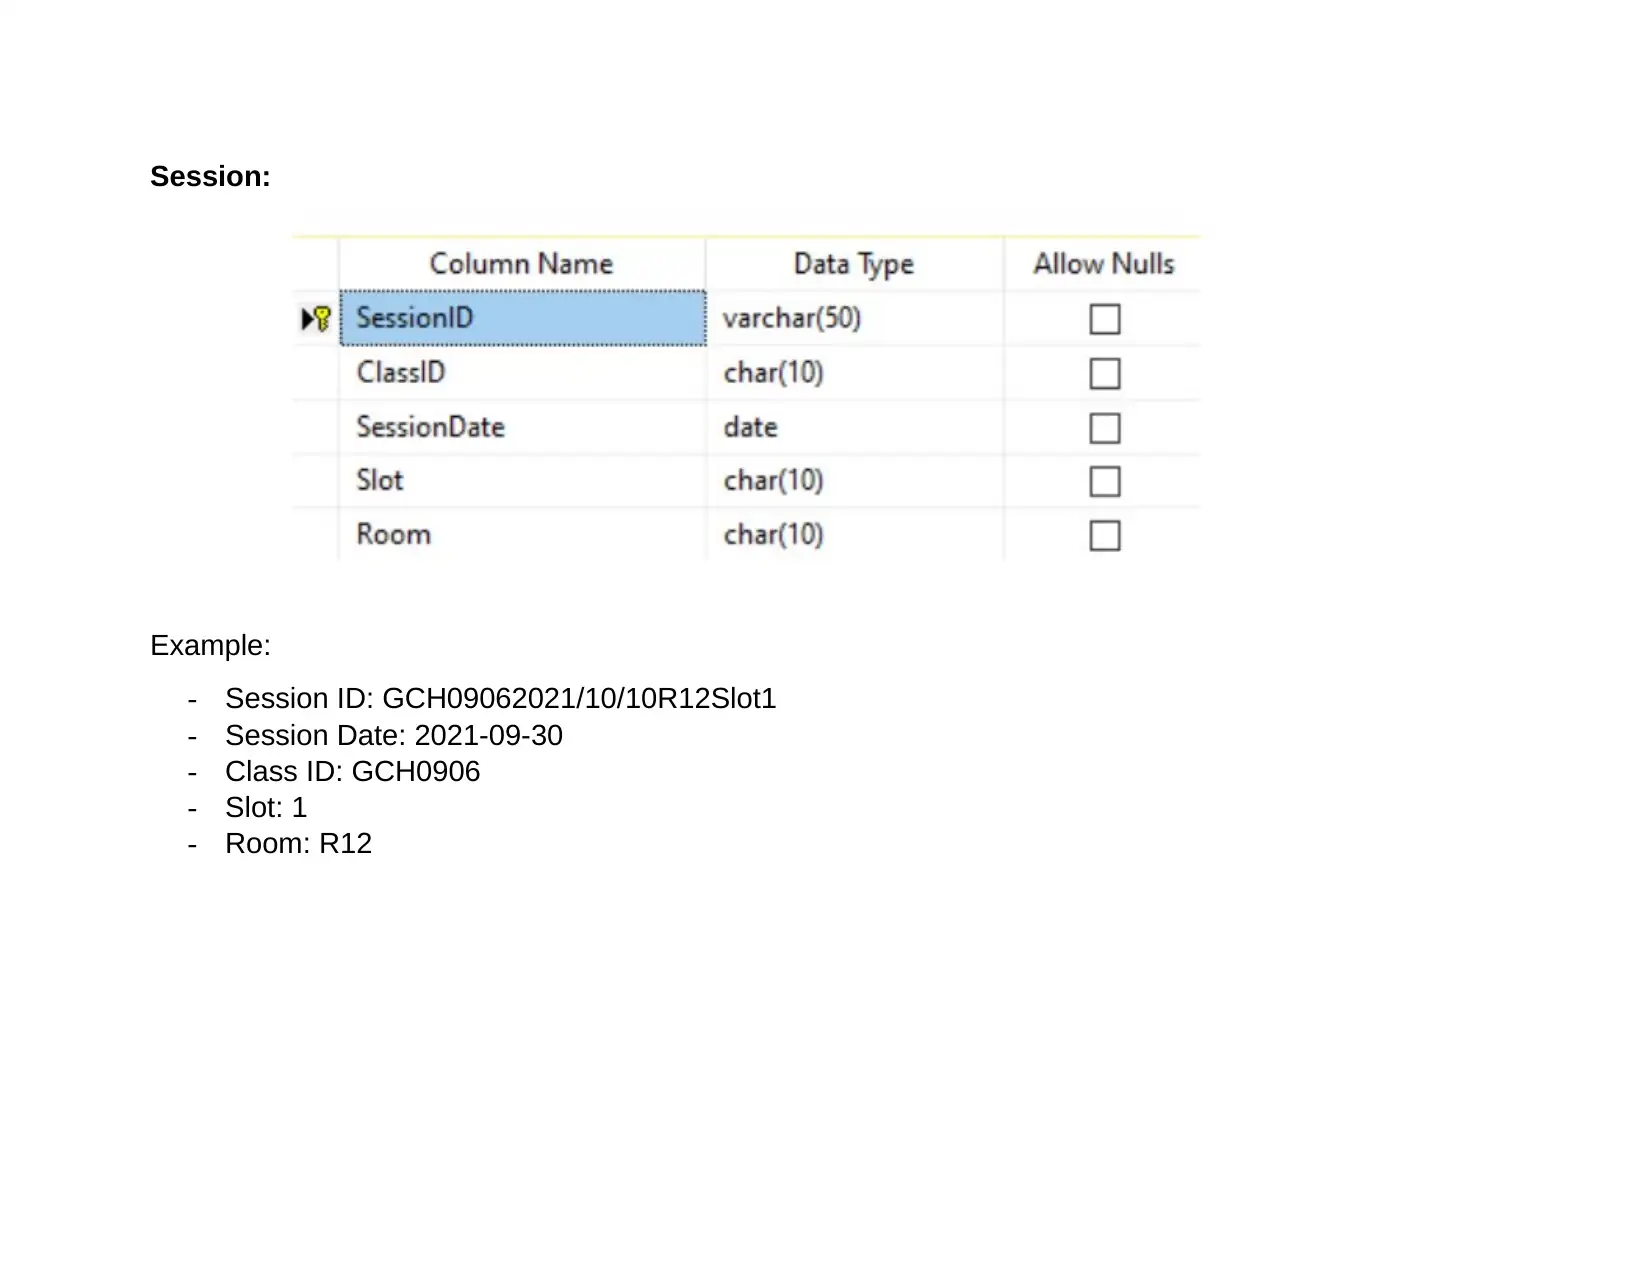
Task: Select the SessionDate column name cell
Action: [x=523, y=427]
